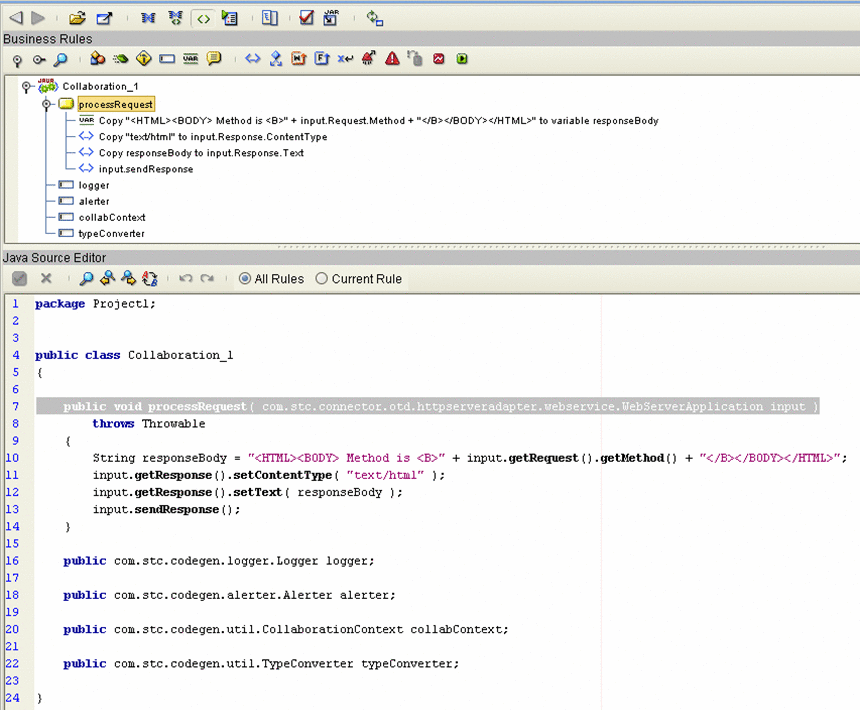Click the green continue icon
The width and height of the screenshot is (860, 710).
[462, 59]
